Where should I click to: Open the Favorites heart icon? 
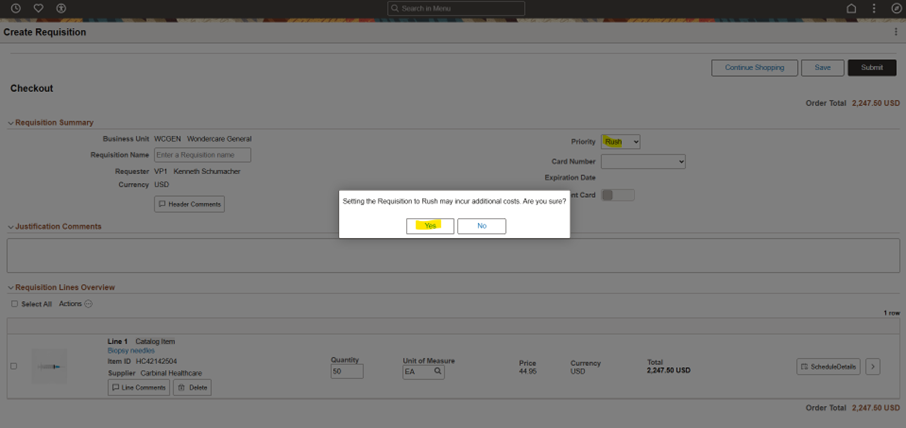(x=38, y=8)
